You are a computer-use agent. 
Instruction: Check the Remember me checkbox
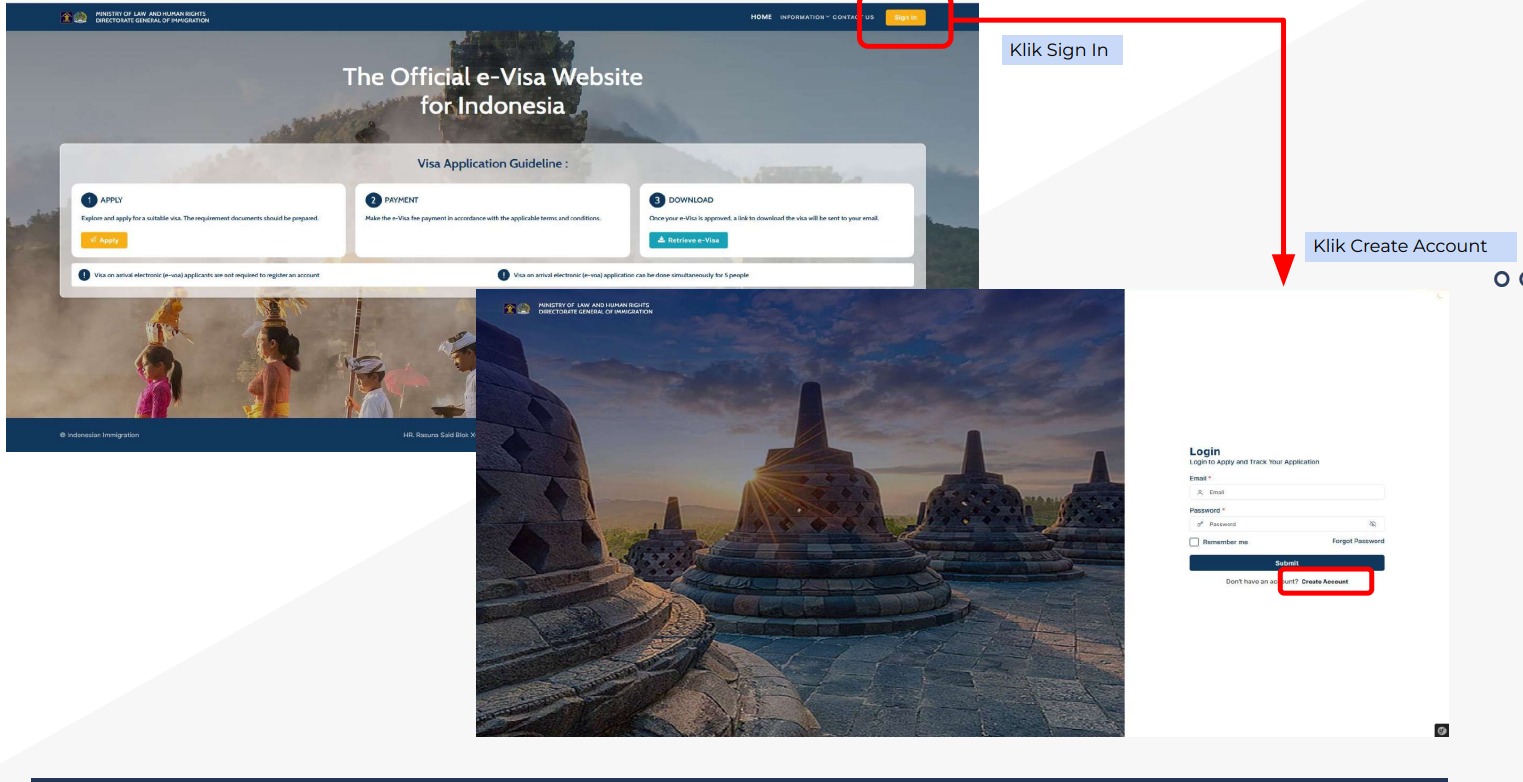1194,542
